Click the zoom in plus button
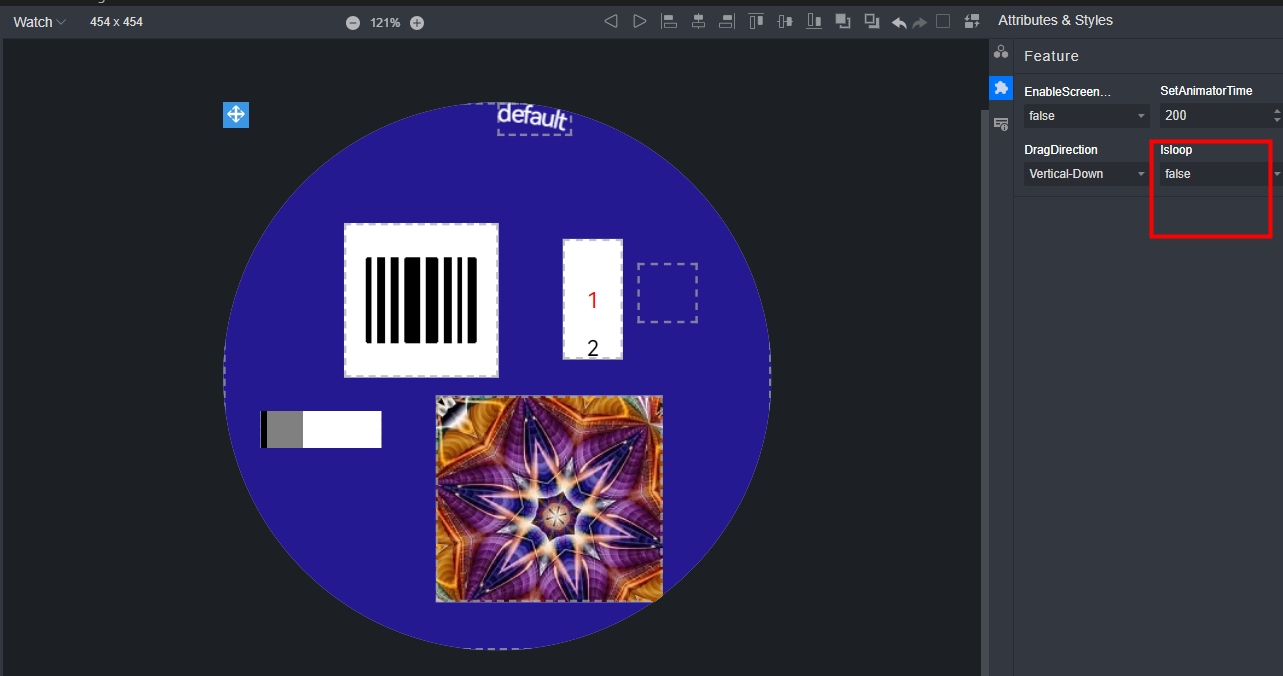 [x=417, y=23]
